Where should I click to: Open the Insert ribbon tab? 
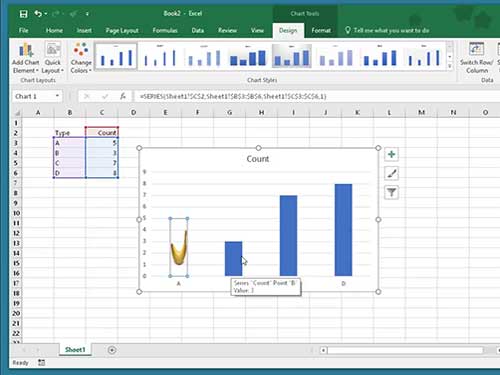84,30
